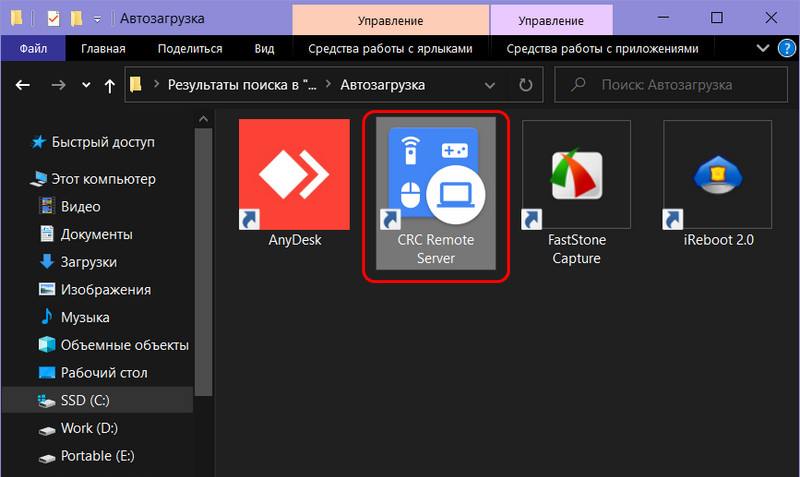This screenshot has width=800, height=477.
Task: Select the Portable (E:) drive
Action: pos(97,456)
